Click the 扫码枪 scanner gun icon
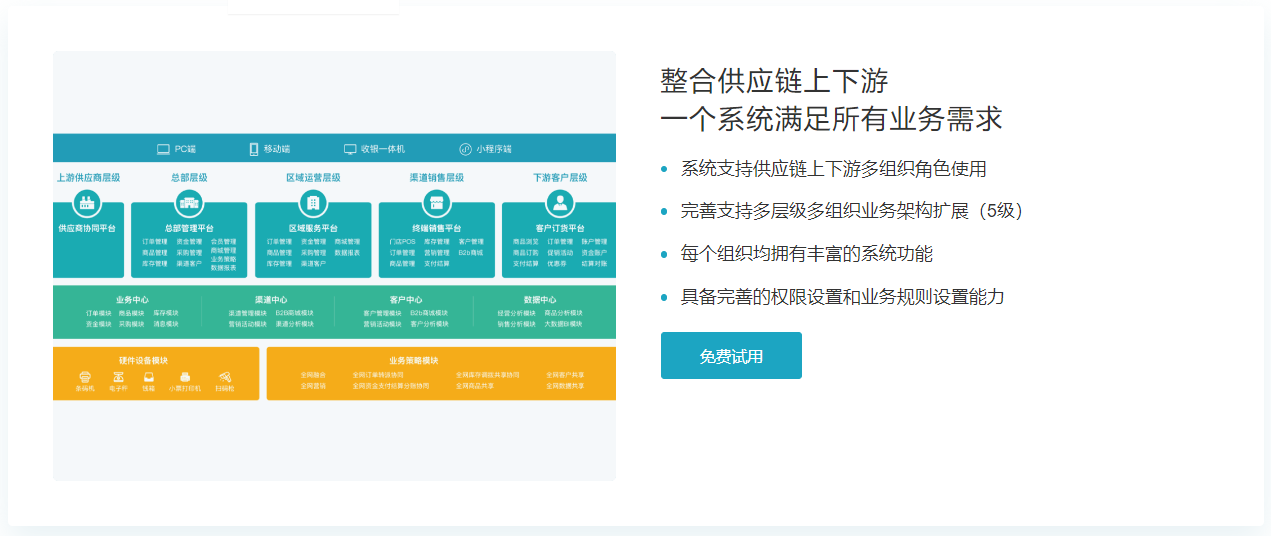 pyautogui.click(x=224, y=377)
